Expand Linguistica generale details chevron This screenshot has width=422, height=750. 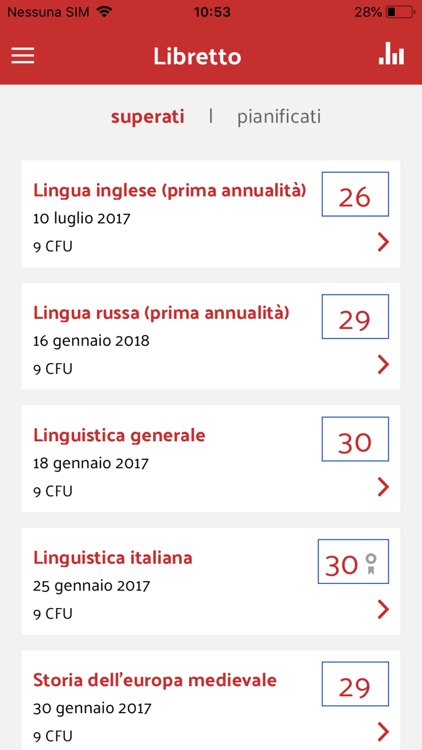click(383, 487)
